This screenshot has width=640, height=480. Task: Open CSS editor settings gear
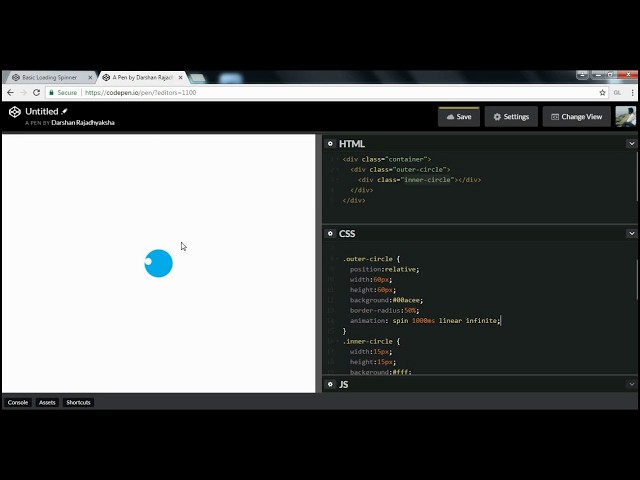(x=330, y=233)
